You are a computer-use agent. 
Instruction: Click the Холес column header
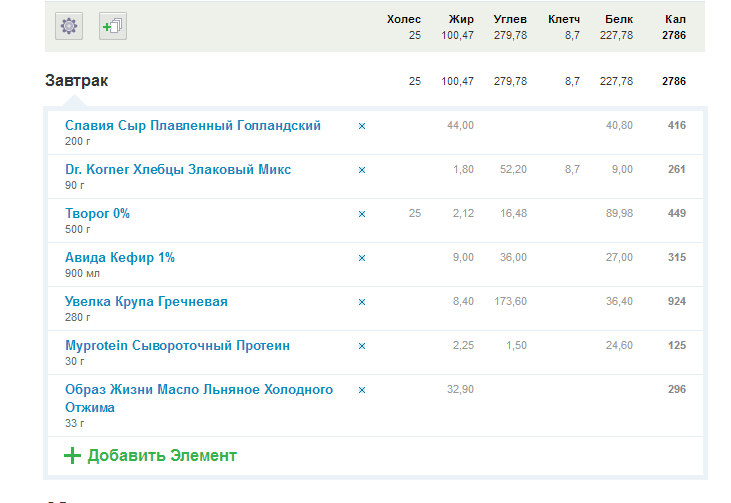(x=404, y=20)
